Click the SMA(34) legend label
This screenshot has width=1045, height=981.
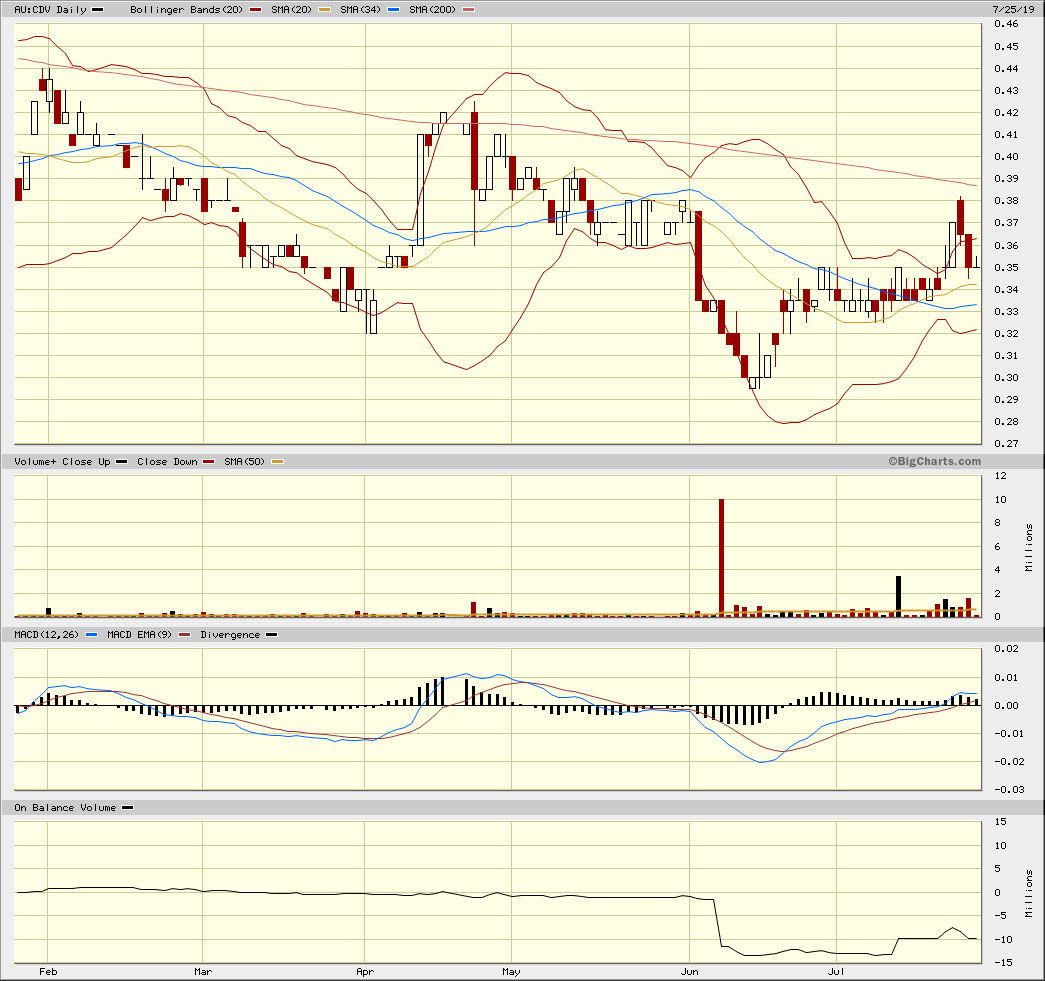pos(361,9)
